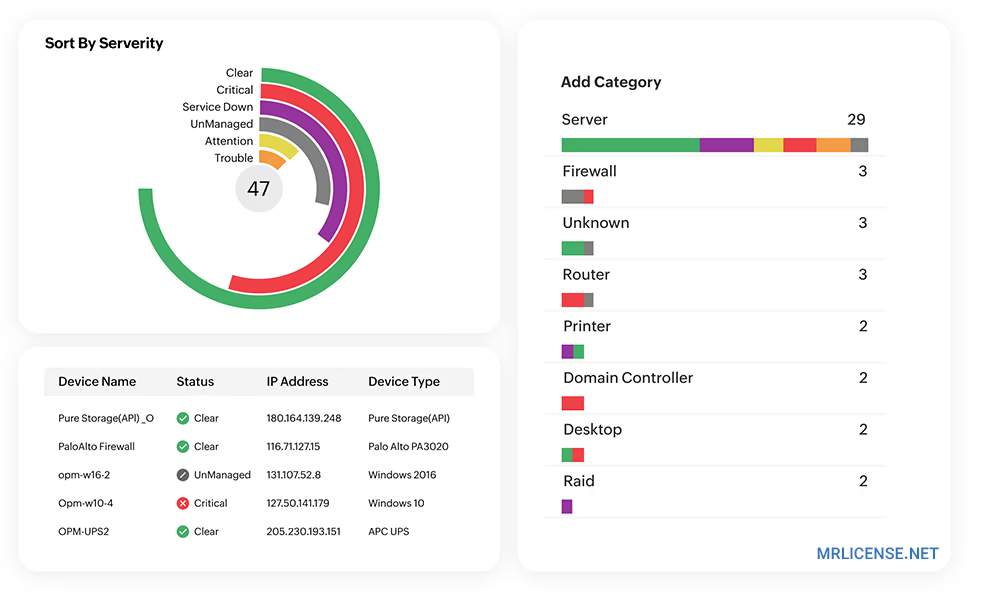The height and width of the screenshot is (600, 1000).
Task: Select the yellow Attention arc
Action: [279, 145]
